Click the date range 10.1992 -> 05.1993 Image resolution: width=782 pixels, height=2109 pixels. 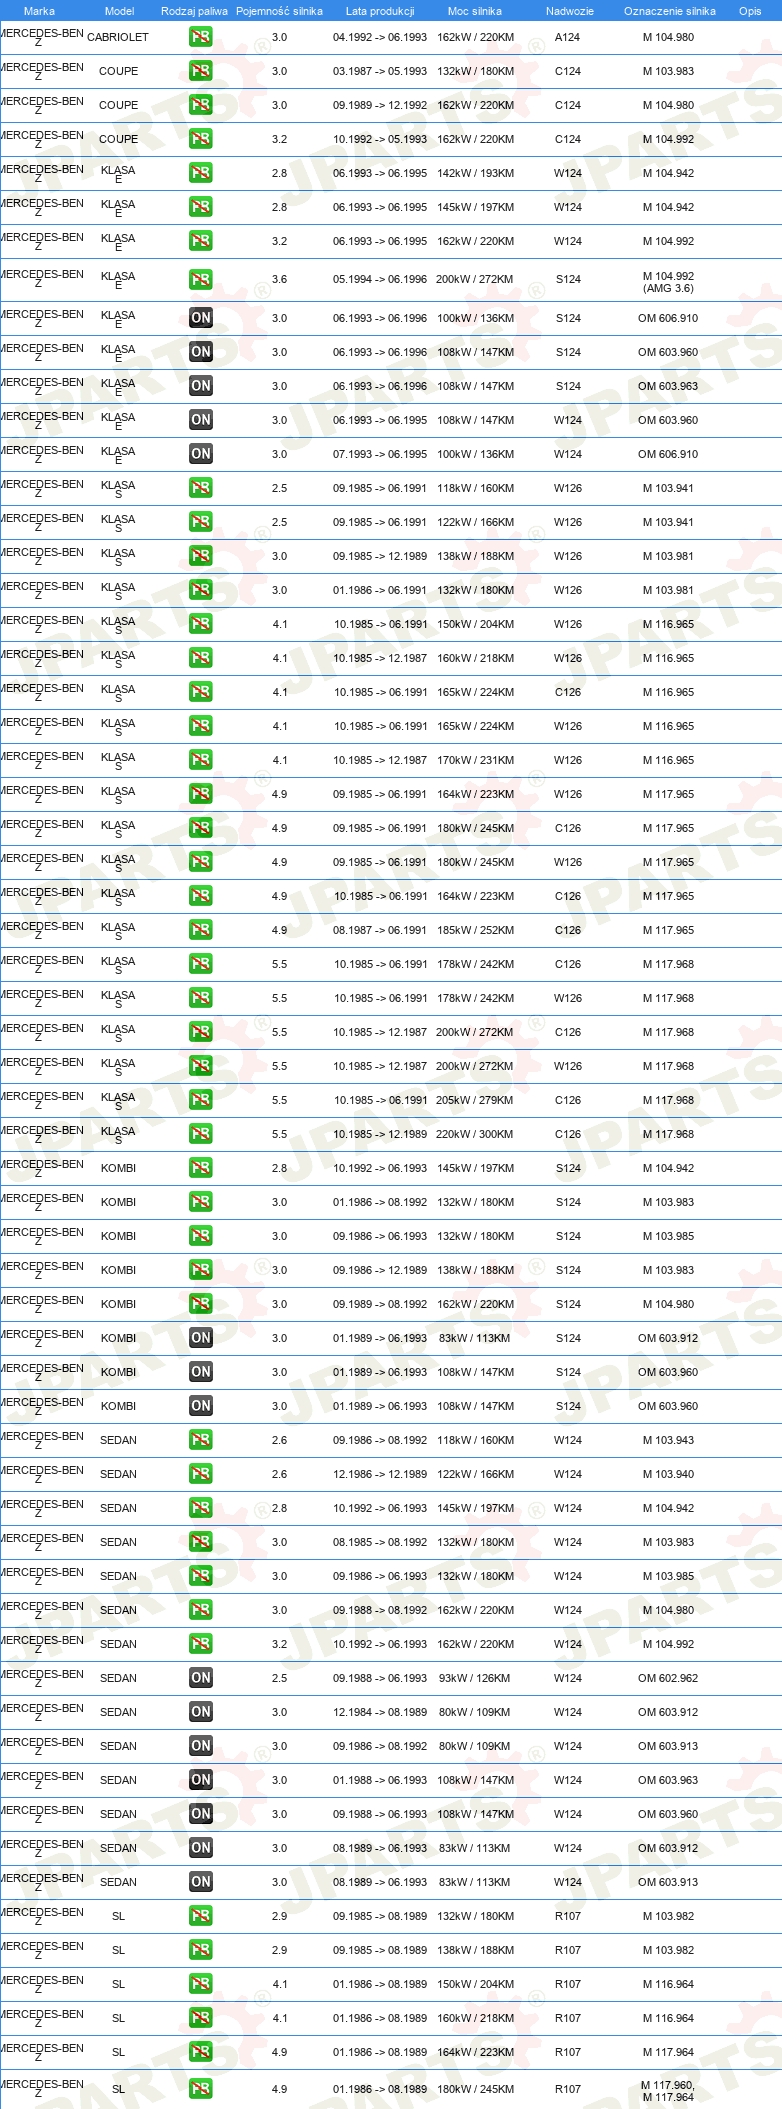380,139
